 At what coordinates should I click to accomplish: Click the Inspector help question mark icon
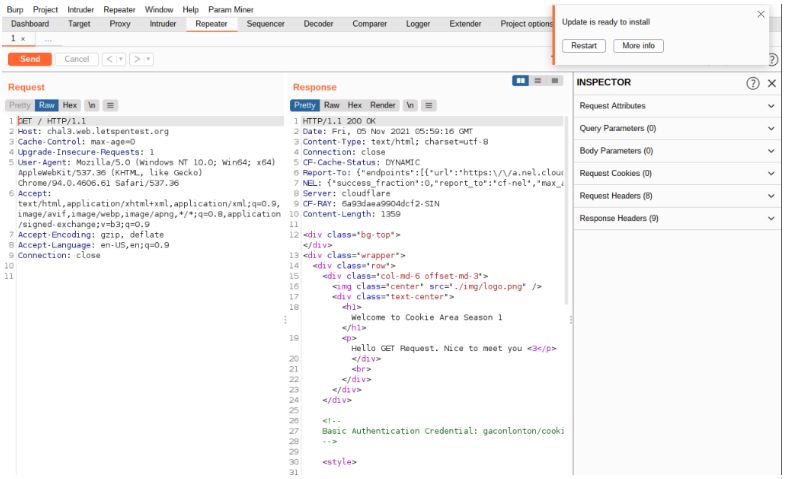click(x=753, y=83)
